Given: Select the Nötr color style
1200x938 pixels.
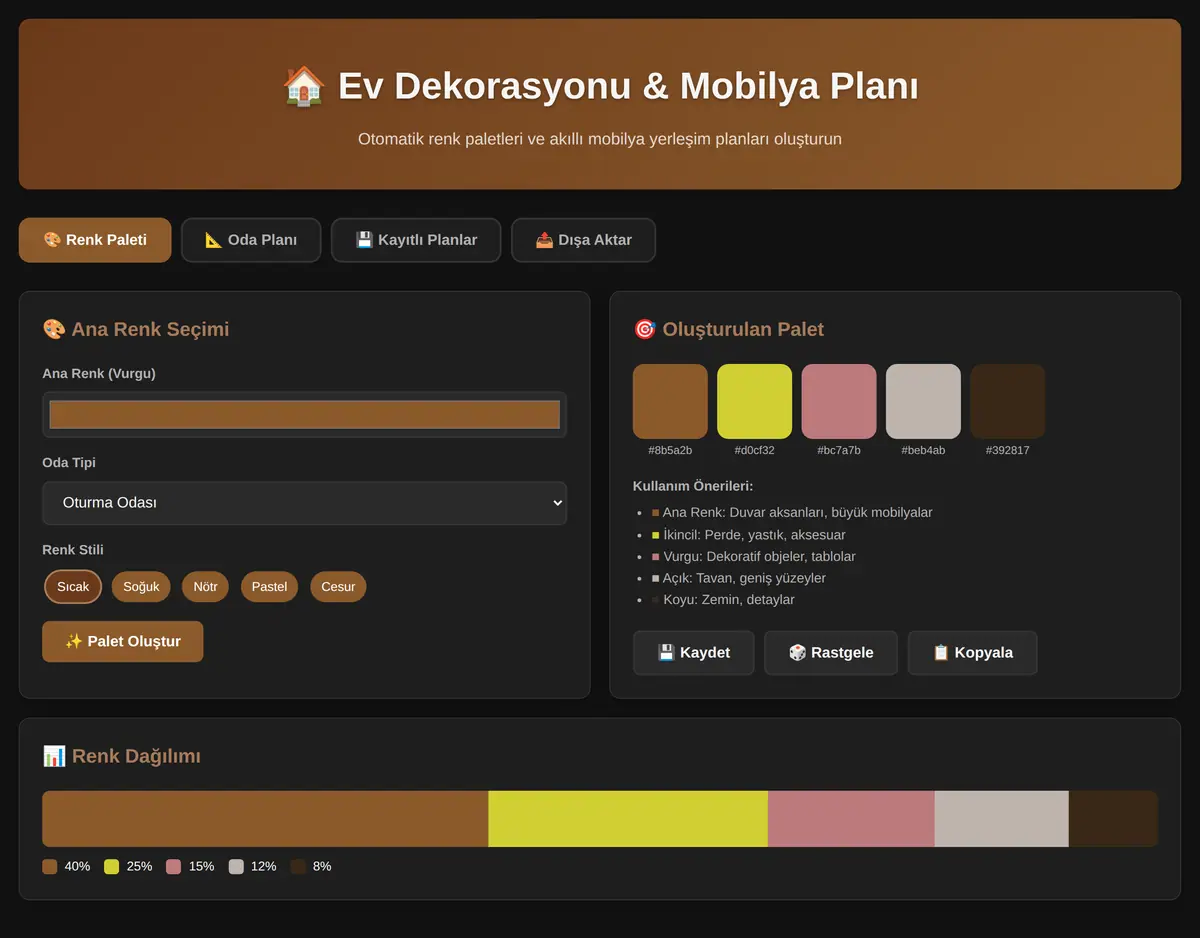Looking at the screenshot, I should 205,587.
